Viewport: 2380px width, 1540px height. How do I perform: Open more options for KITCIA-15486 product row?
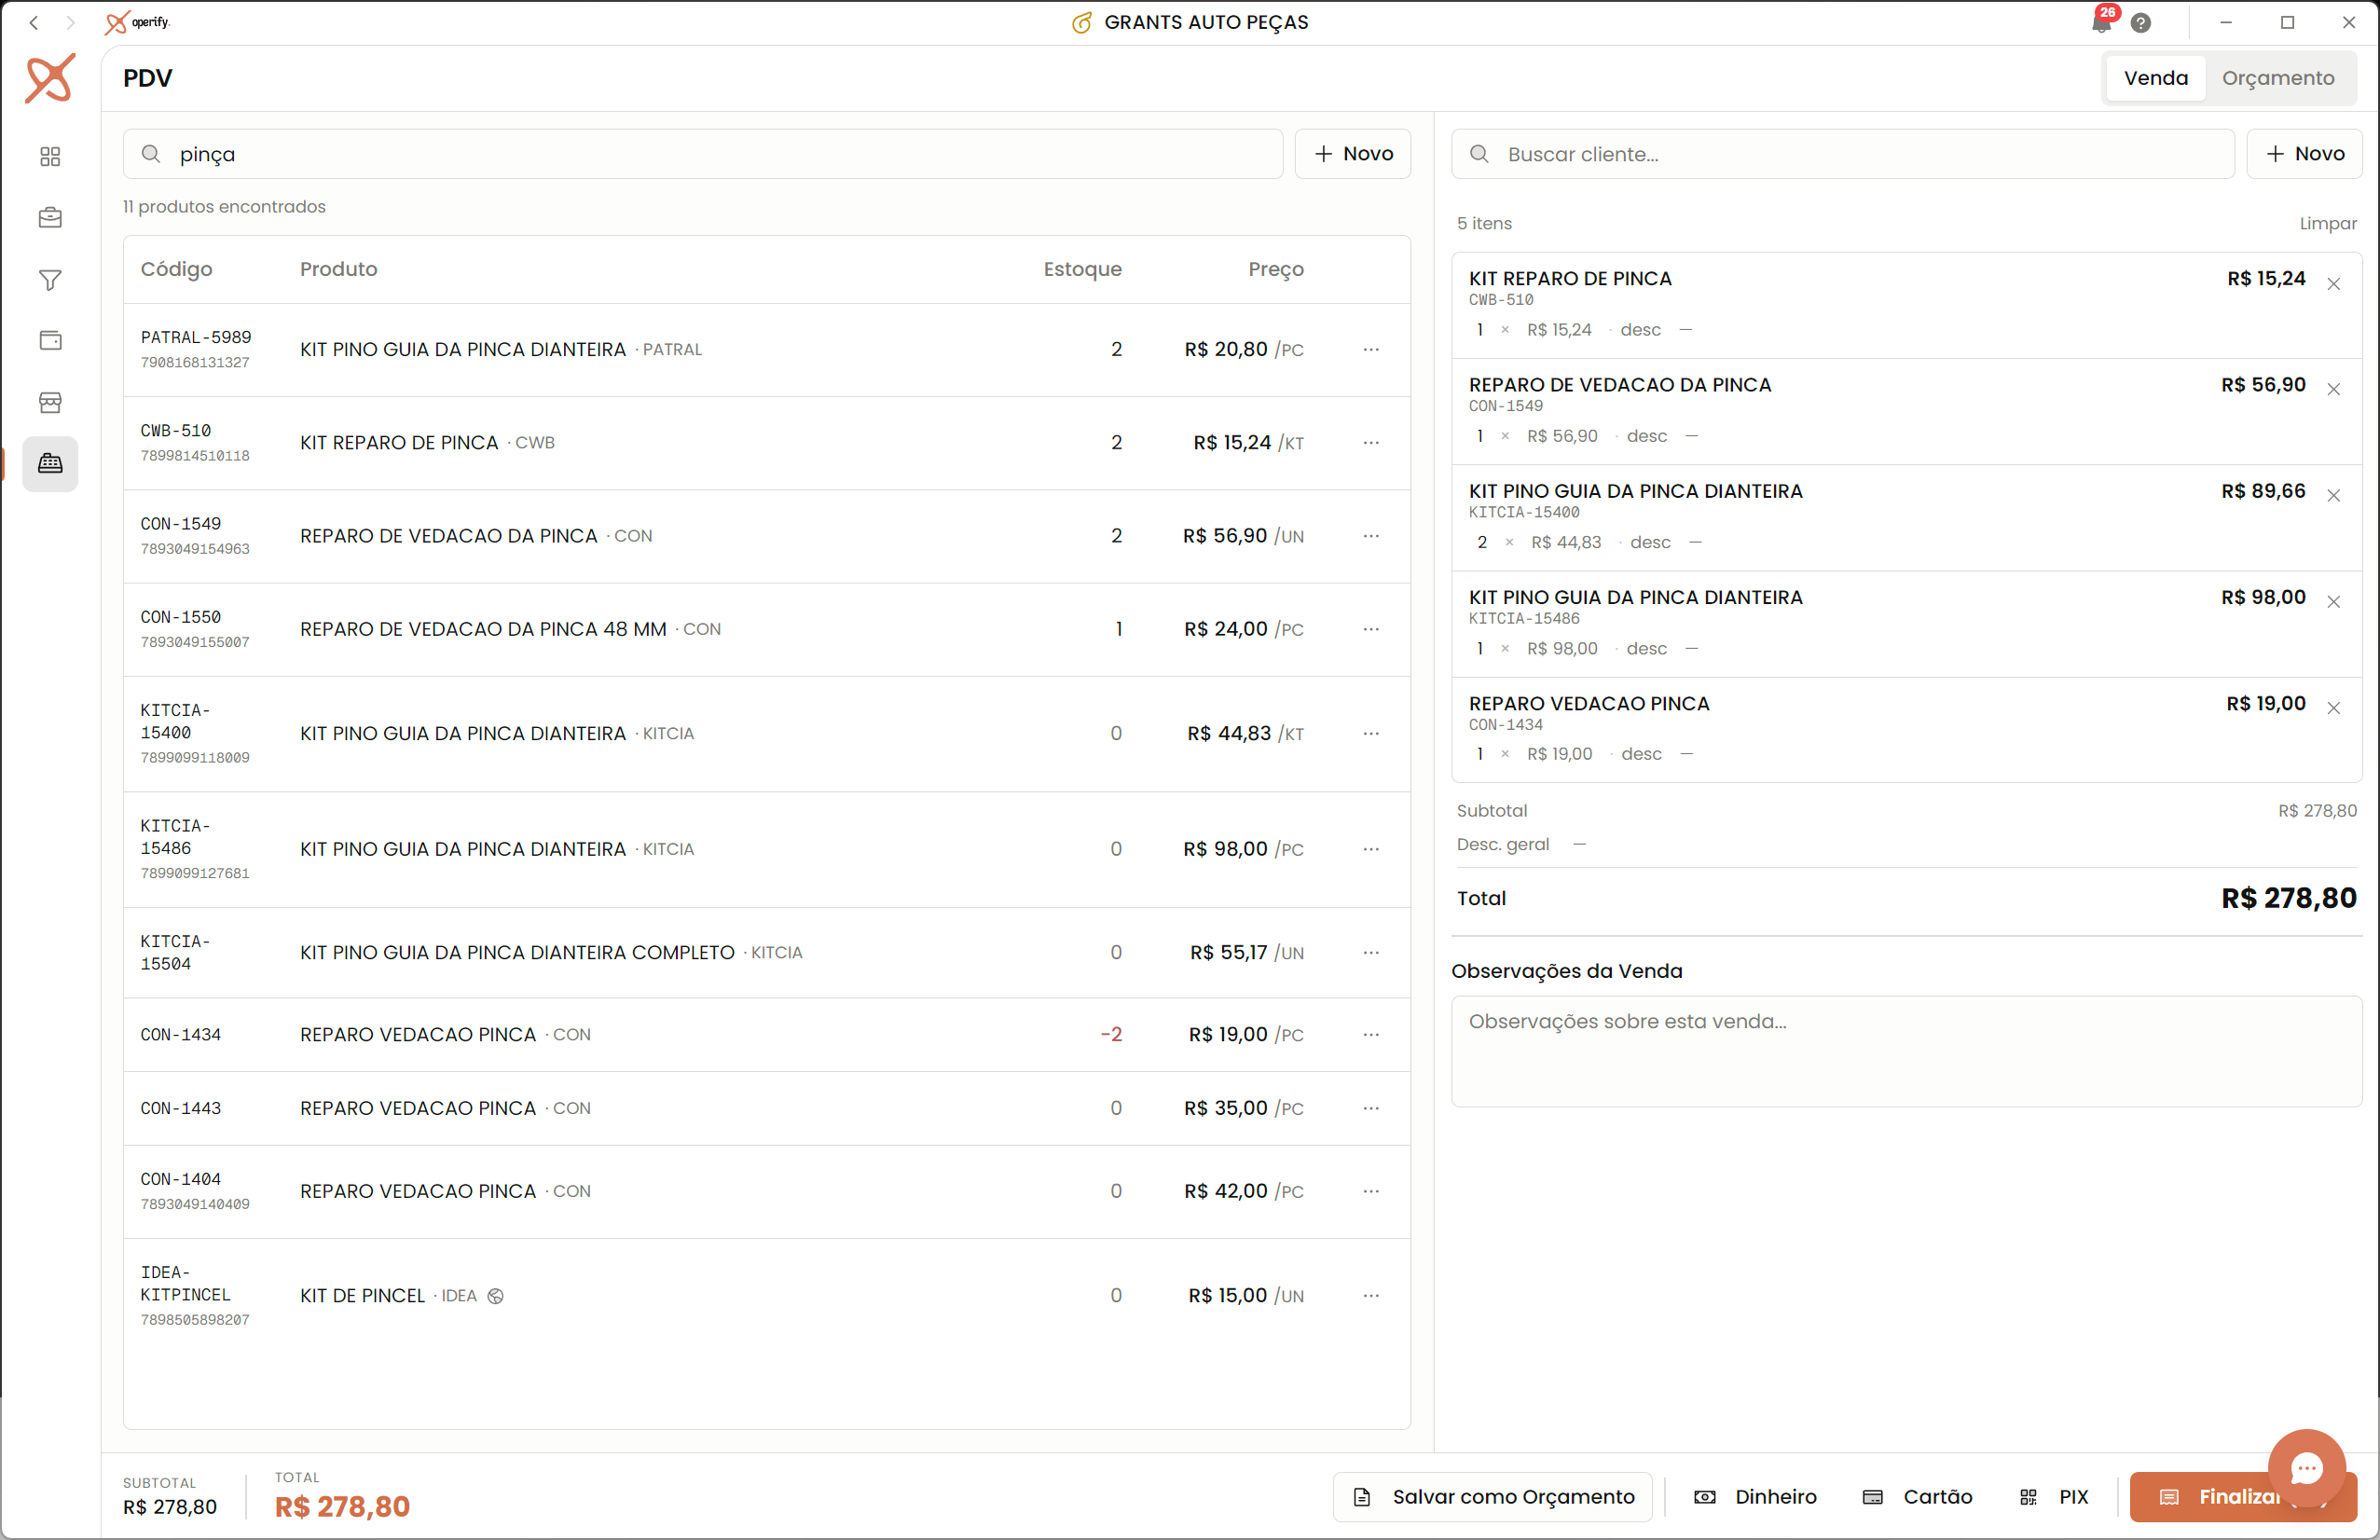[1371, 849]
